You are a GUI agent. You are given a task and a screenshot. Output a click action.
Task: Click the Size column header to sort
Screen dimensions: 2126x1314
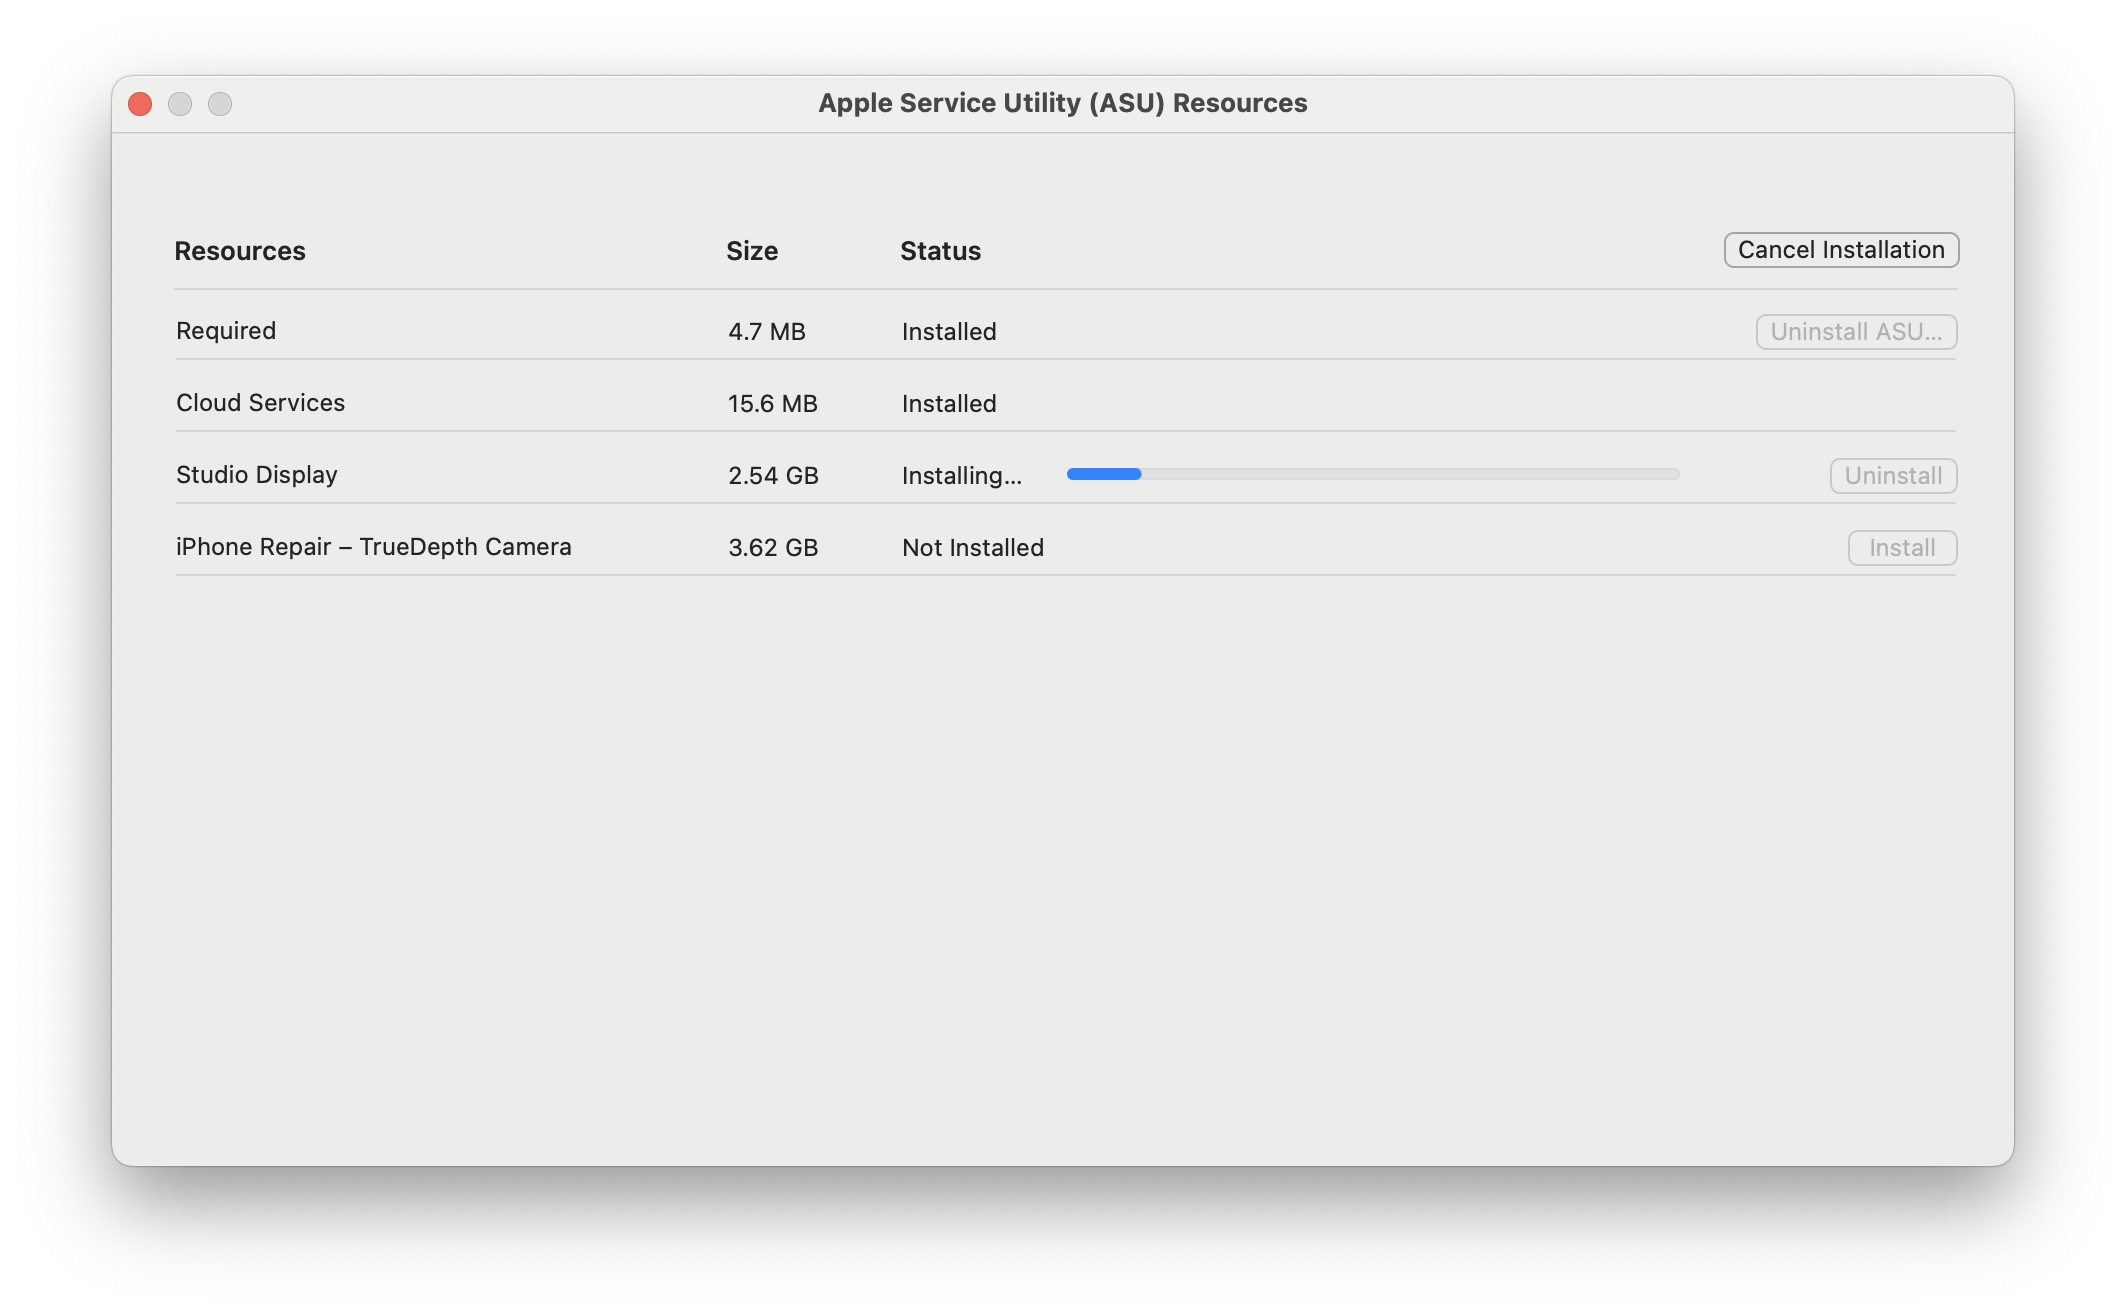point(752,249)
